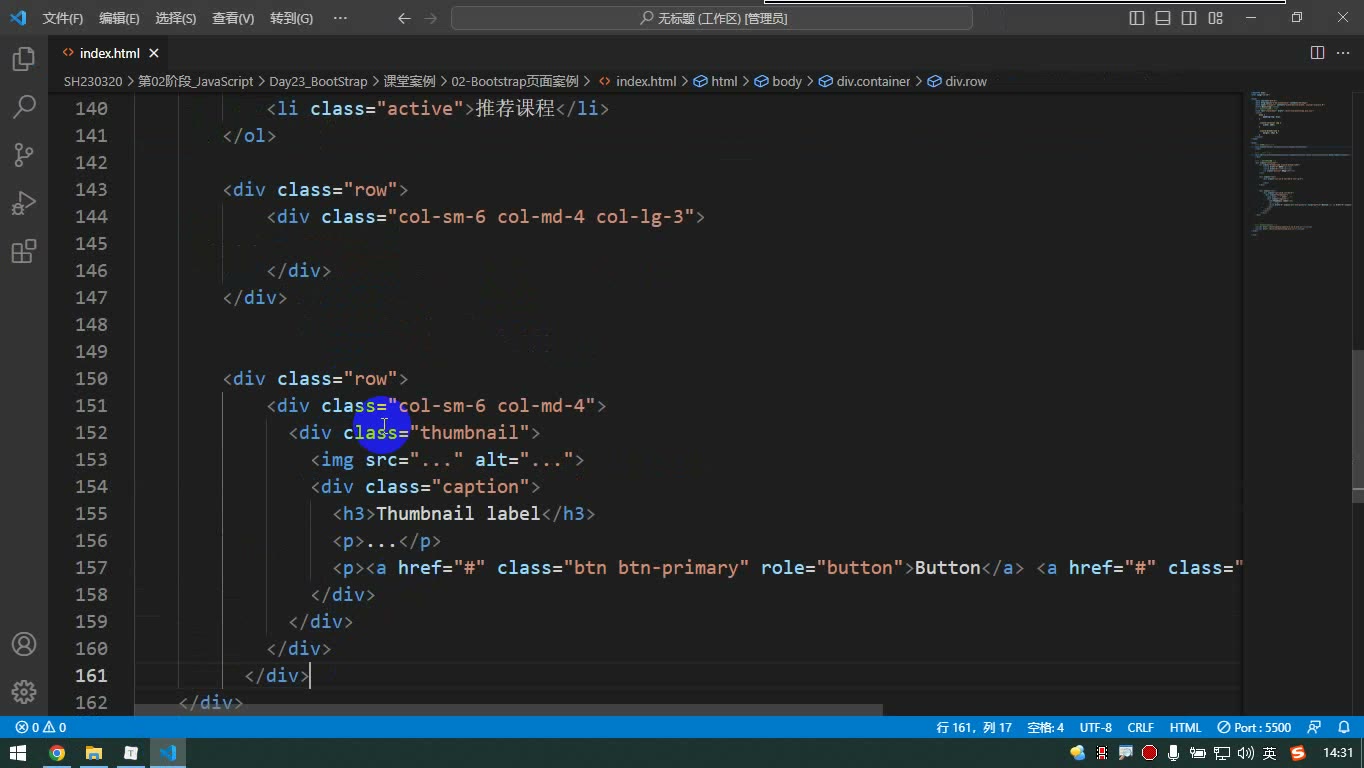Open the Run and Debug view
The image size is (1364, 768).
pyautogui.click(x=24, y=203)
